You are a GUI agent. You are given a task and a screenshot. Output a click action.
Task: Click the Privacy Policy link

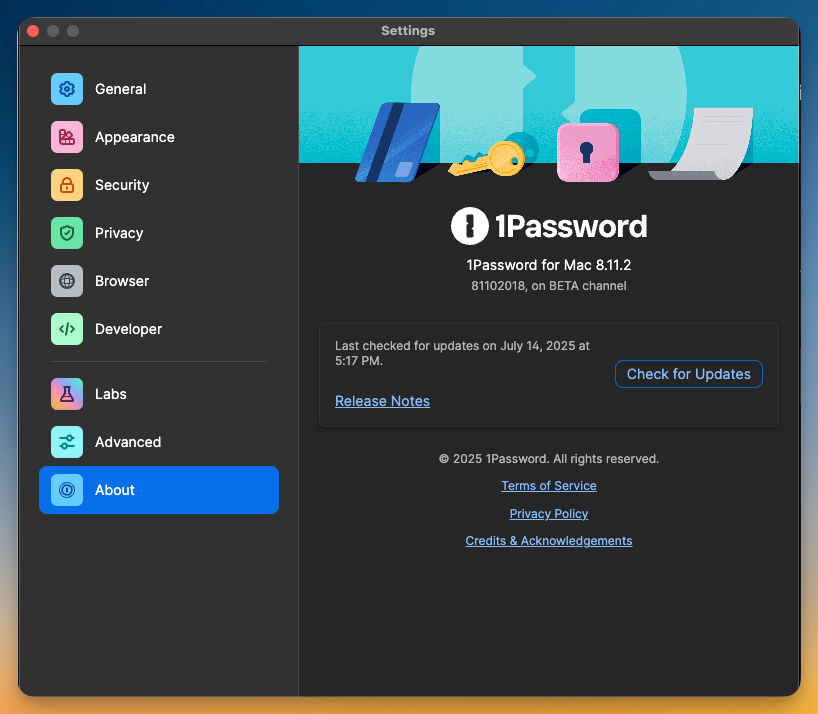pos(548,514)
